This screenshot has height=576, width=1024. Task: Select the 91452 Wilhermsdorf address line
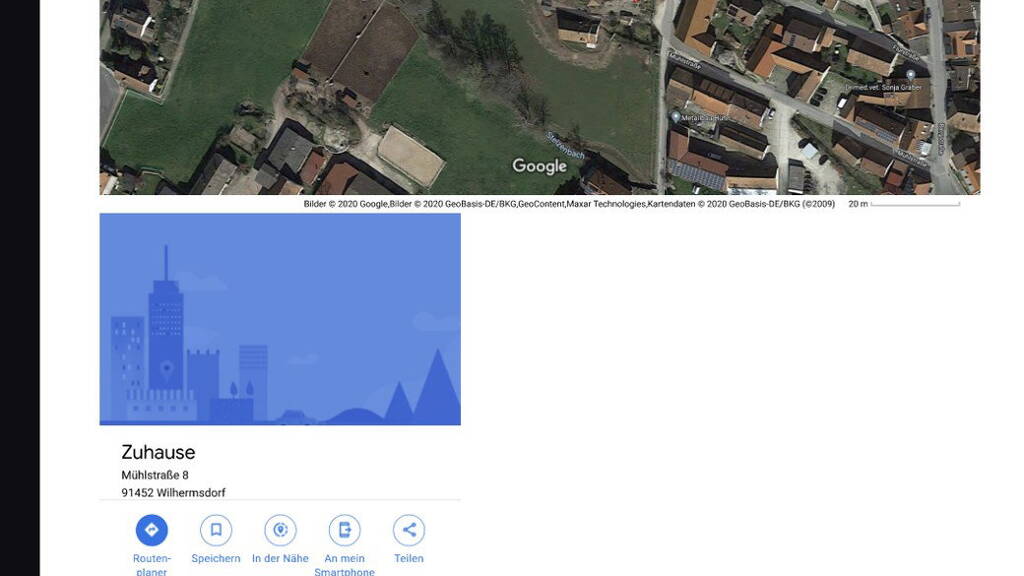tap(173, 493)
